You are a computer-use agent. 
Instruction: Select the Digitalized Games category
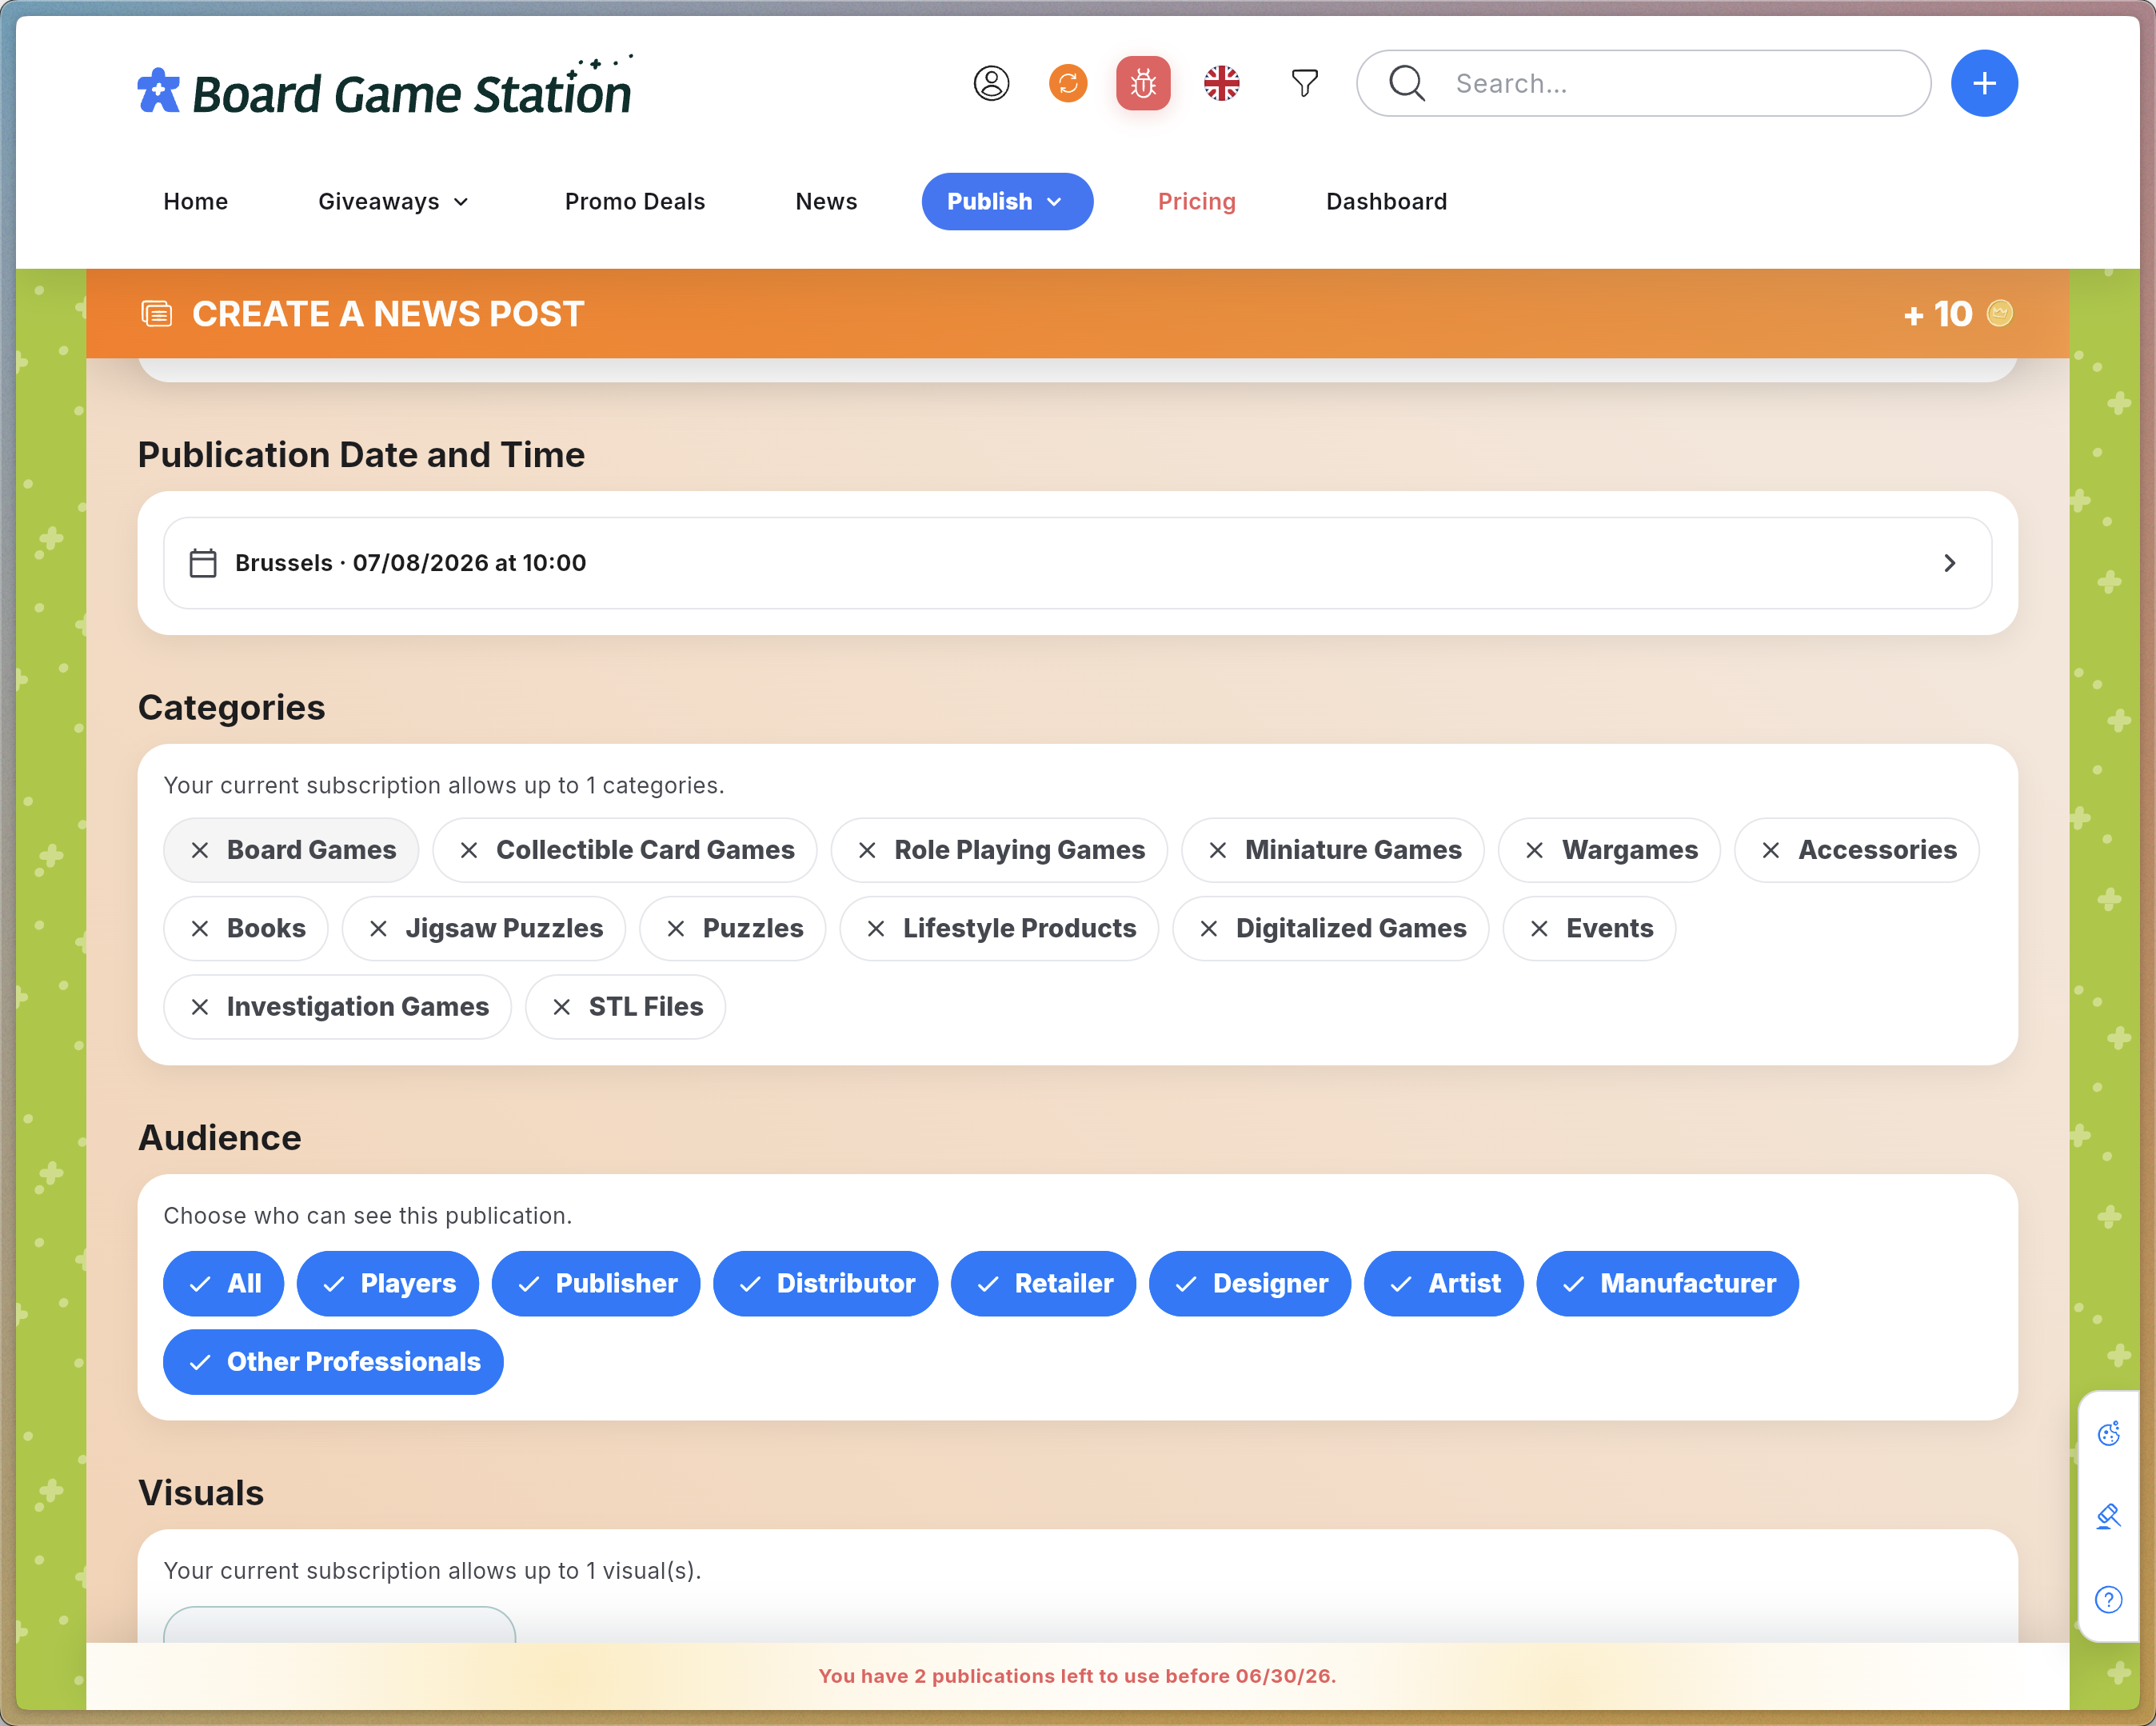pos(1331,929)
